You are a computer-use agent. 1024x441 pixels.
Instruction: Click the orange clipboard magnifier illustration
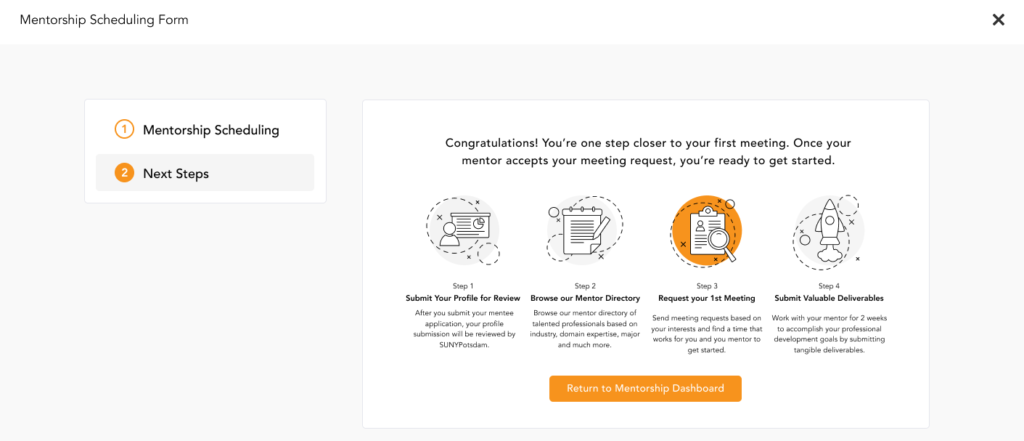(x=707, y=231)
